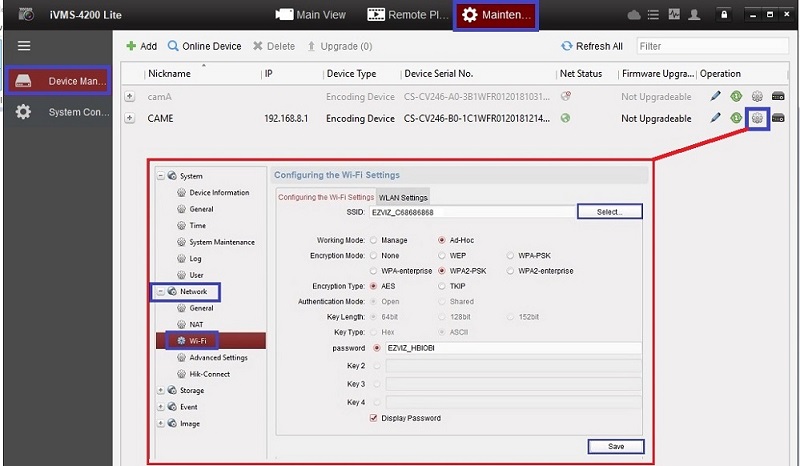Switch to the WLAN Settings tab
The image size is (800, 466).
(402, 197)
